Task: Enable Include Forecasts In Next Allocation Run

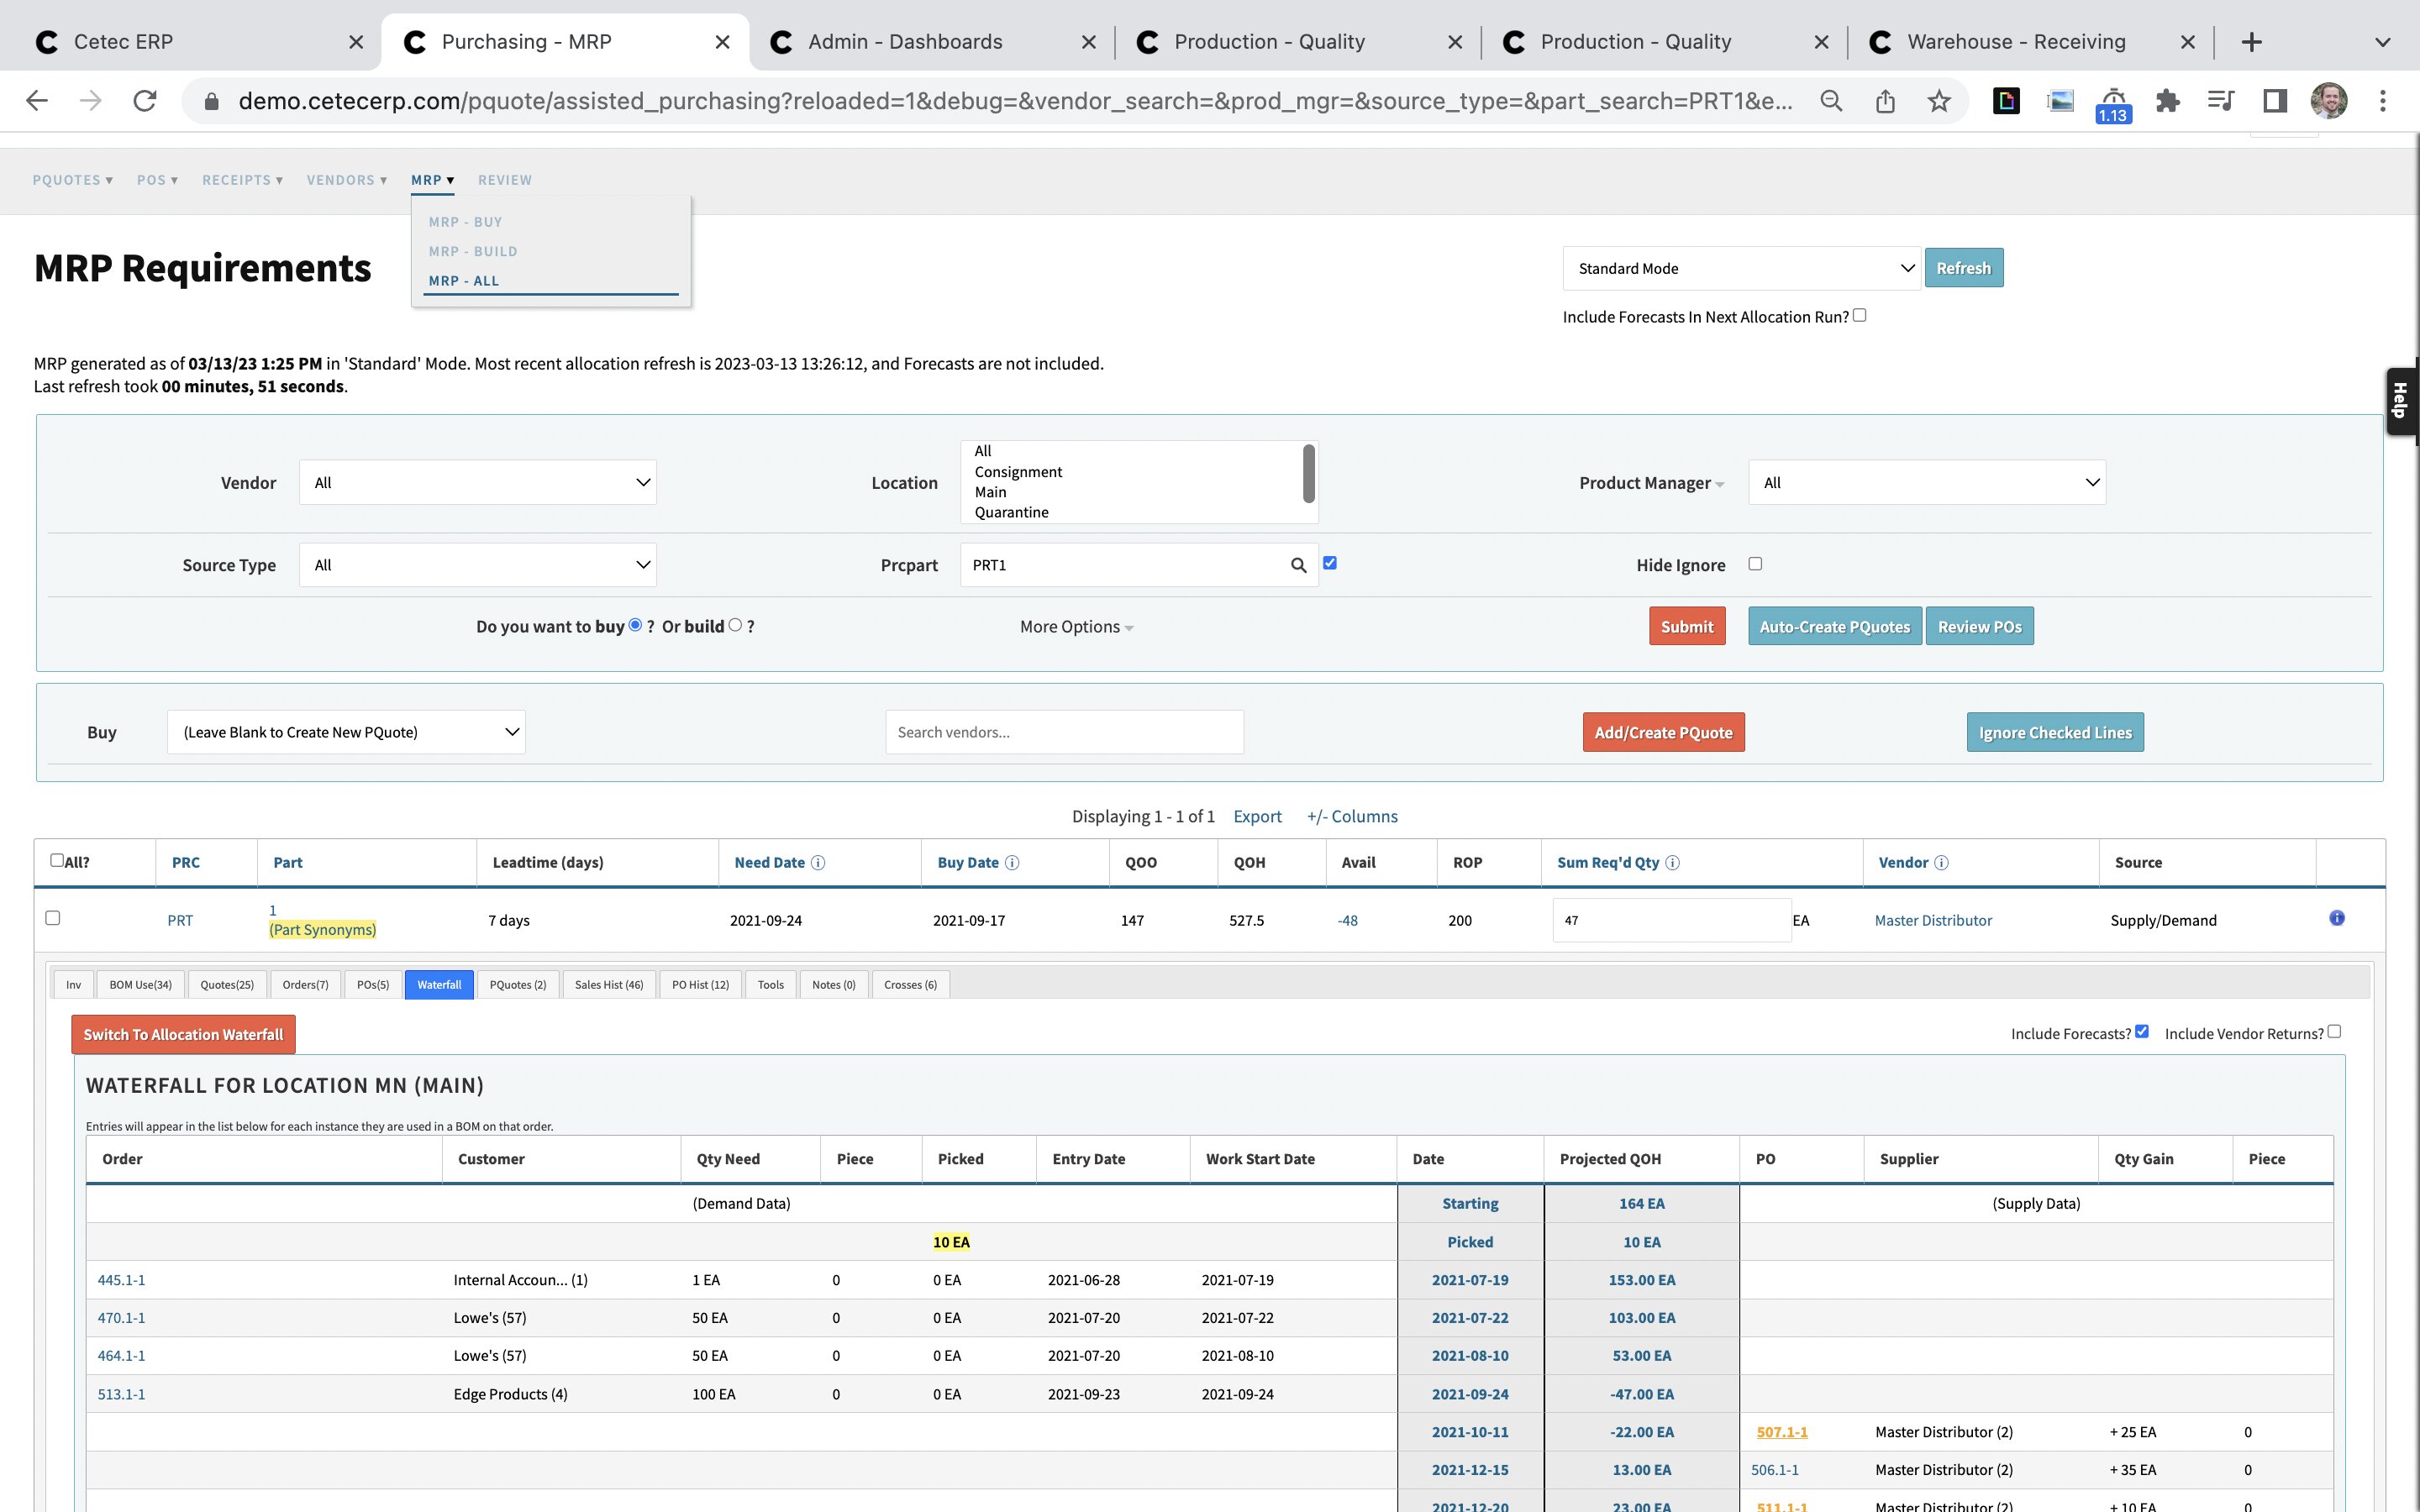Action: pos(1859,315)
